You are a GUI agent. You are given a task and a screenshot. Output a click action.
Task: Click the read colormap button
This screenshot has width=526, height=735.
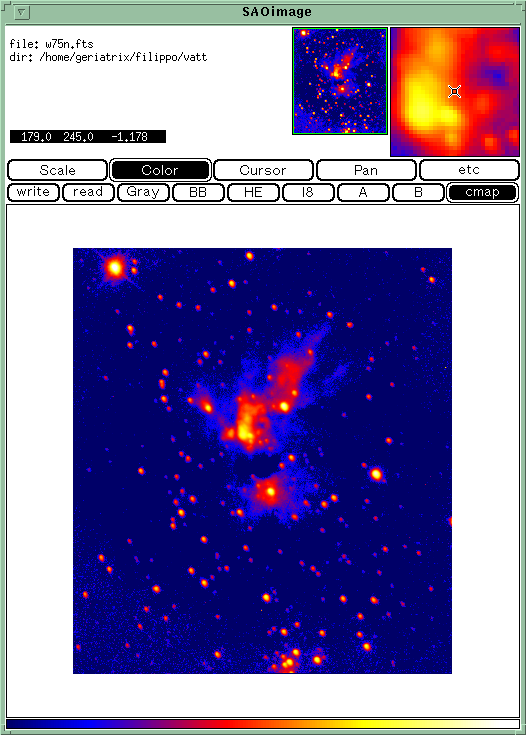pyautogui.click(x=88, y=192)
